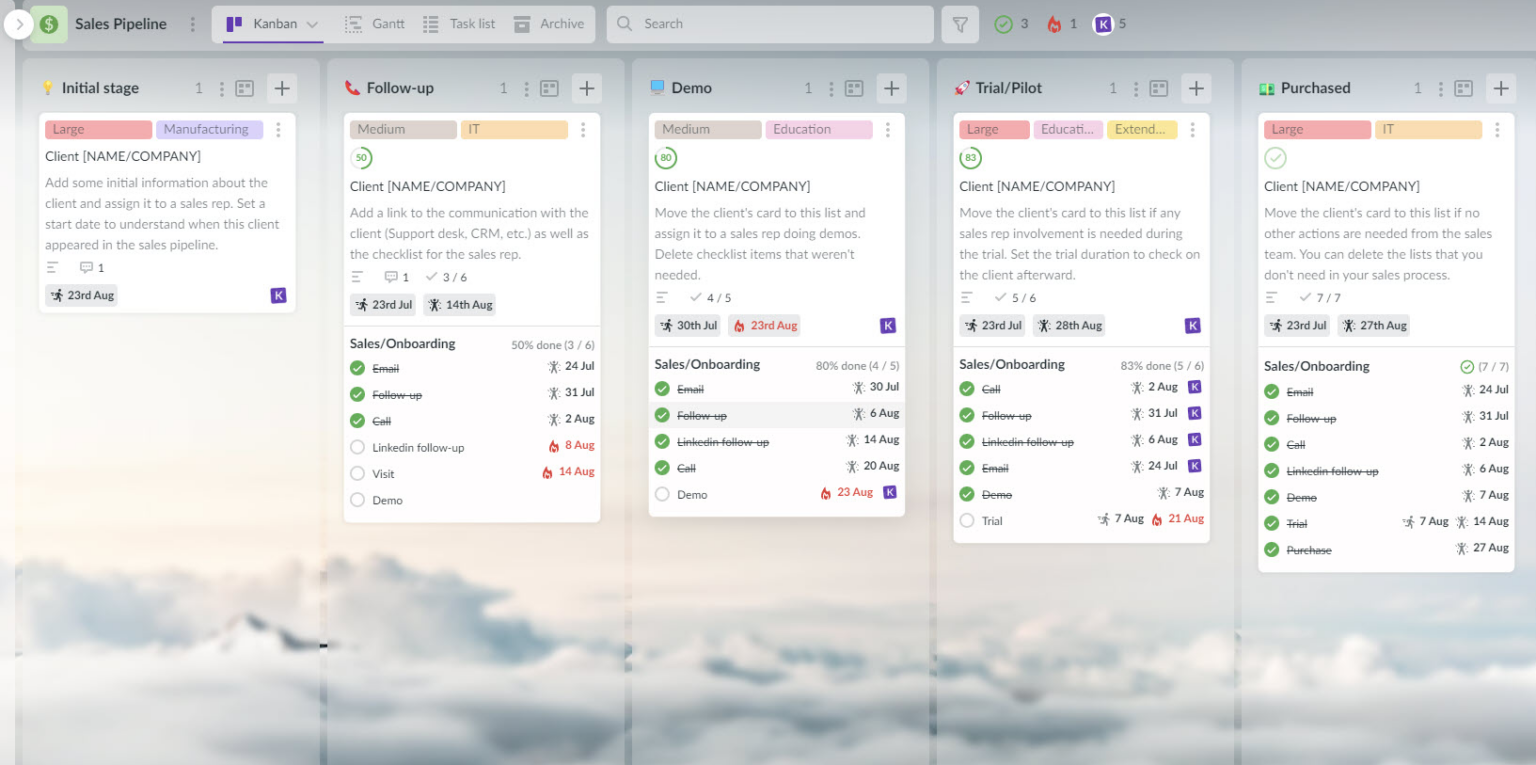Image resolution: width=1536 pixels, height=765 pixels.
Task: Add a card to Initial stage list
Action: click(282, 88)
